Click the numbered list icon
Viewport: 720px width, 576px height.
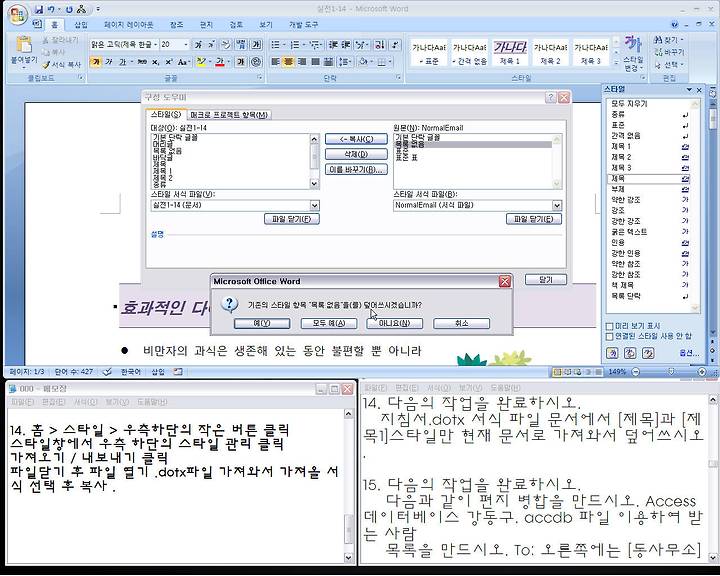coord(296,45)
